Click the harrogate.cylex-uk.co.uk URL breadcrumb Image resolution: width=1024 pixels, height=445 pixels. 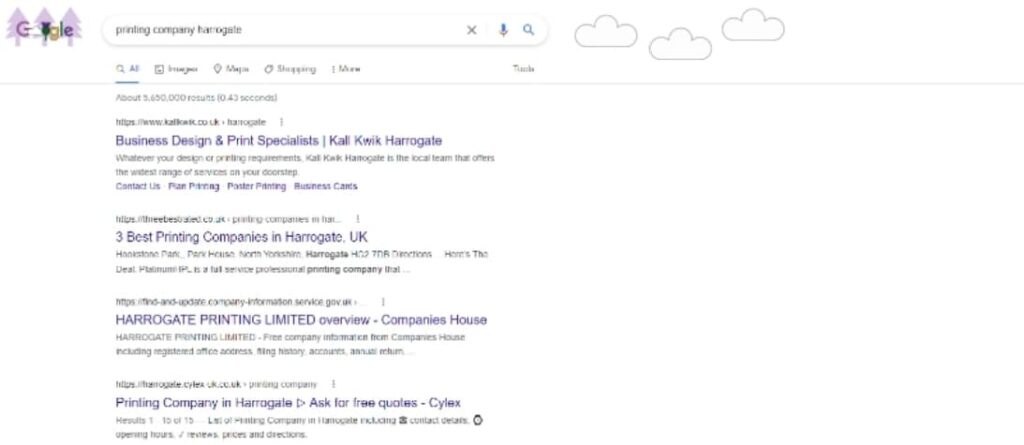pos(216,384)
